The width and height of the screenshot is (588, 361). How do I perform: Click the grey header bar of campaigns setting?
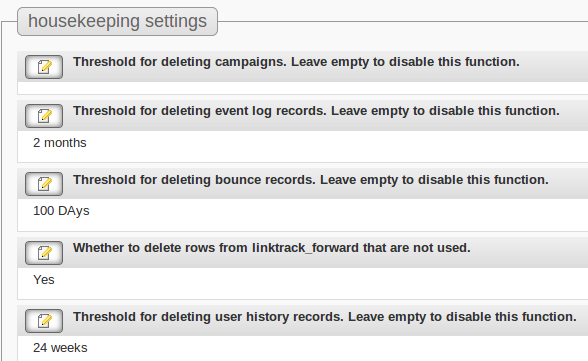pos(303,67)
